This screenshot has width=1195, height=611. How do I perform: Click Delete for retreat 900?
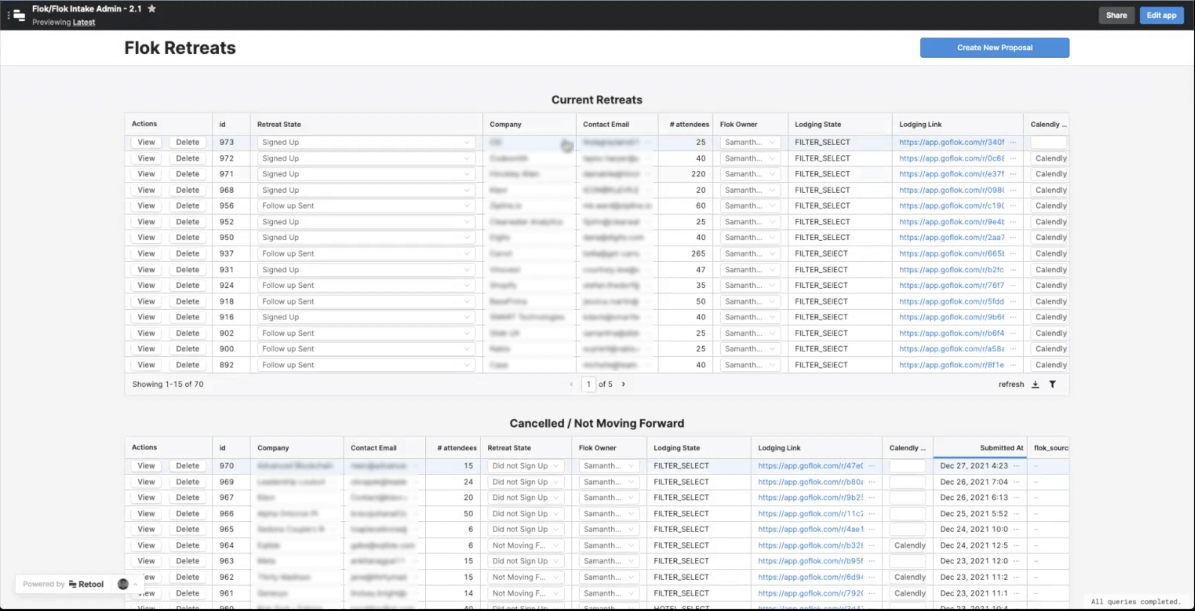(x=187, y=349)
